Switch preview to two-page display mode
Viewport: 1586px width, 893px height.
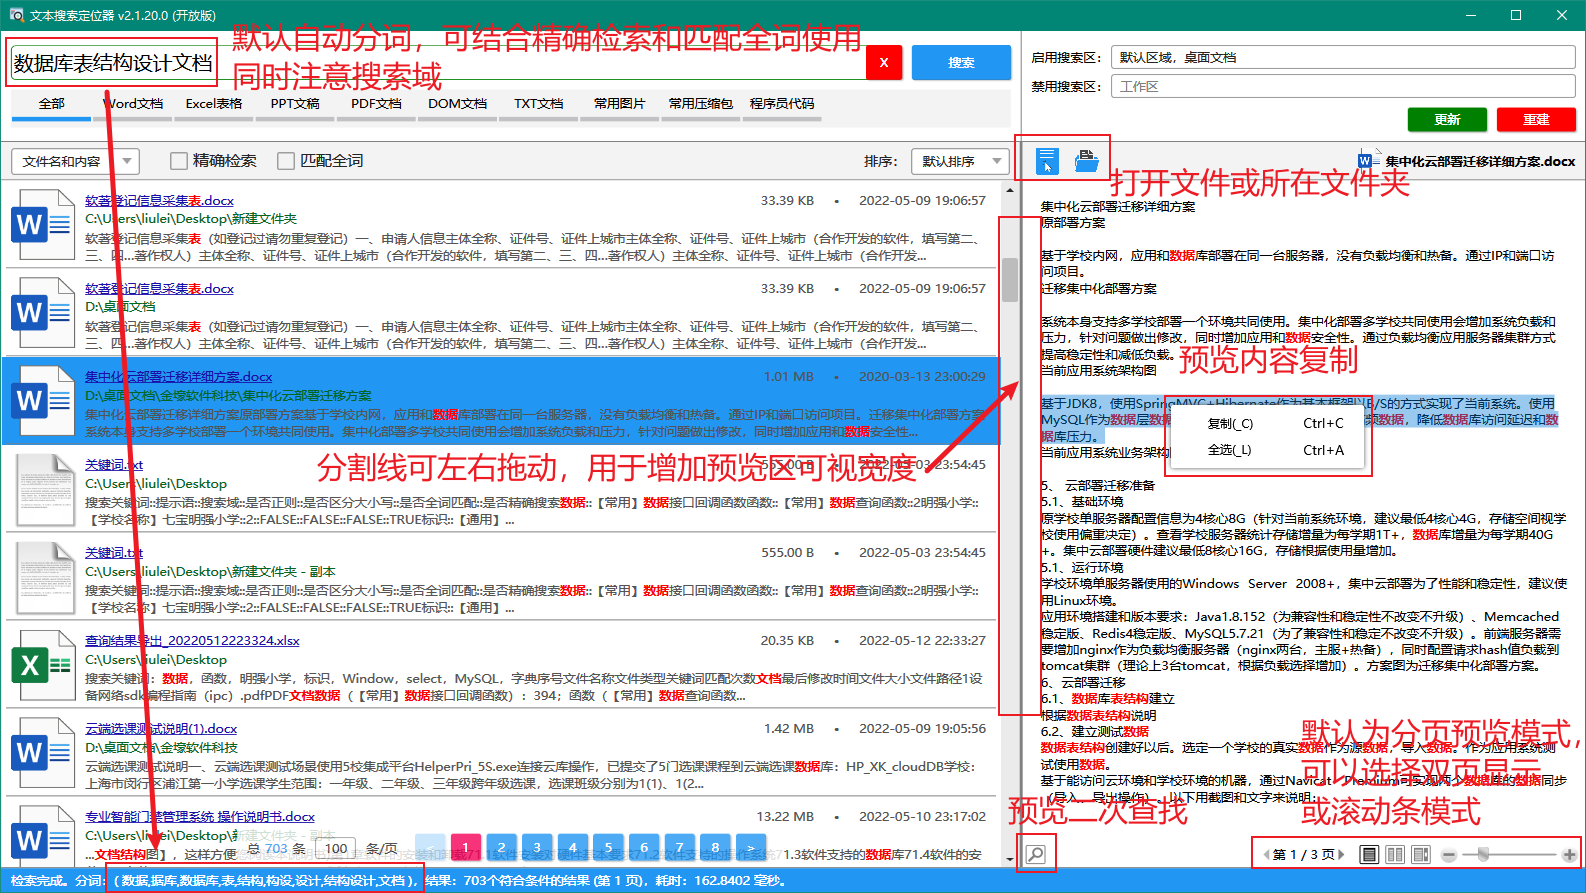tap(1395, 854)
